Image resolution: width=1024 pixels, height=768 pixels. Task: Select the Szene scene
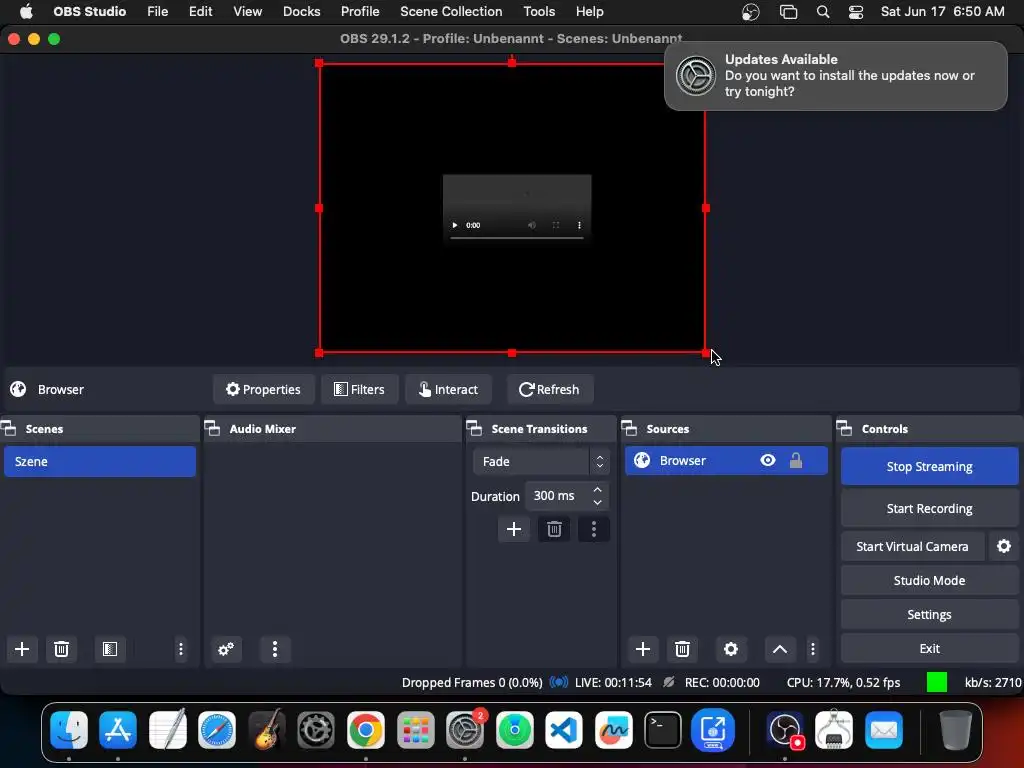point(100,462)
